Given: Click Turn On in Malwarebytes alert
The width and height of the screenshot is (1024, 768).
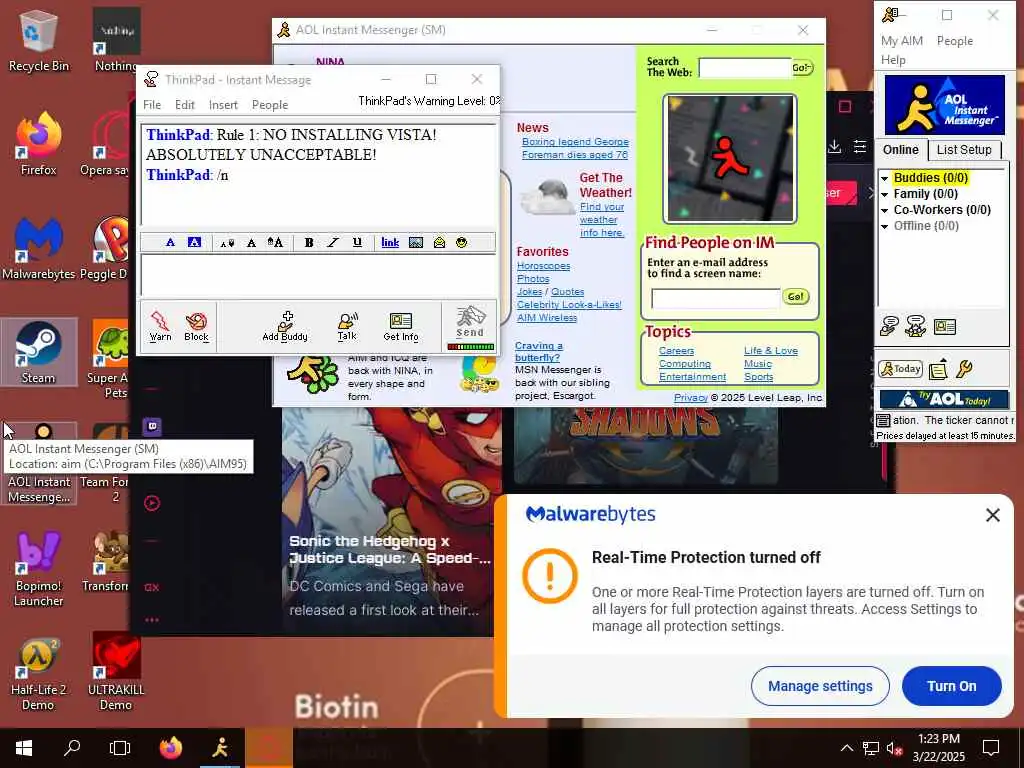Looking at the screenshot, I should [952, 686].
